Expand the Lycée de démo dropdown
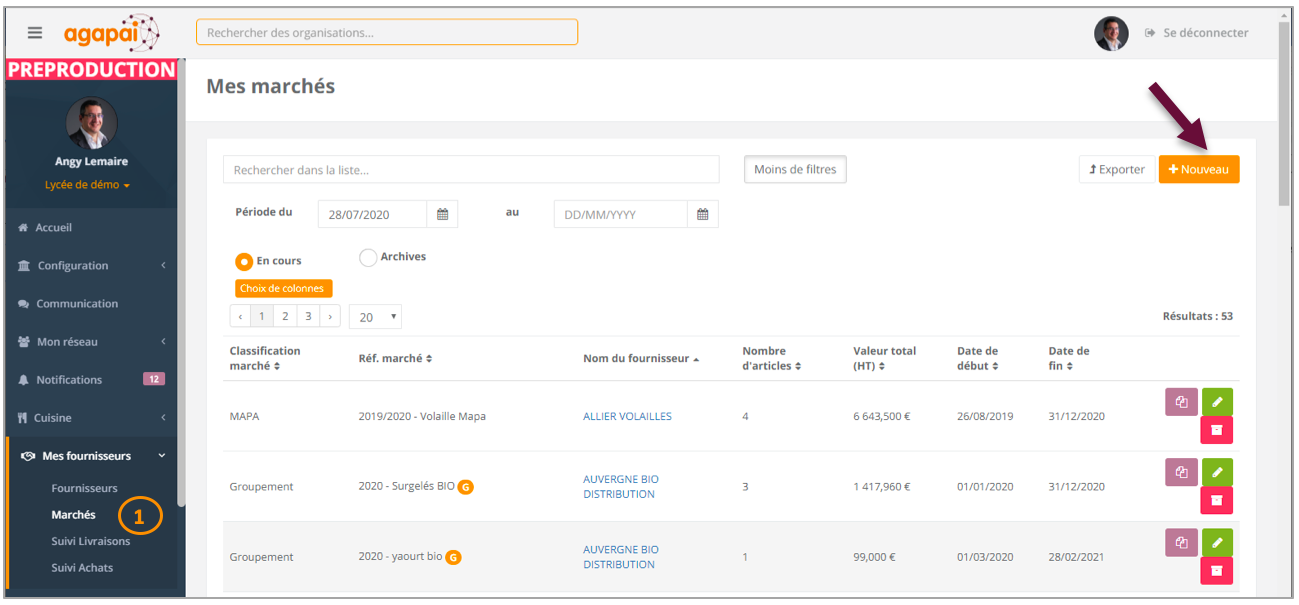 coord(88,185)
